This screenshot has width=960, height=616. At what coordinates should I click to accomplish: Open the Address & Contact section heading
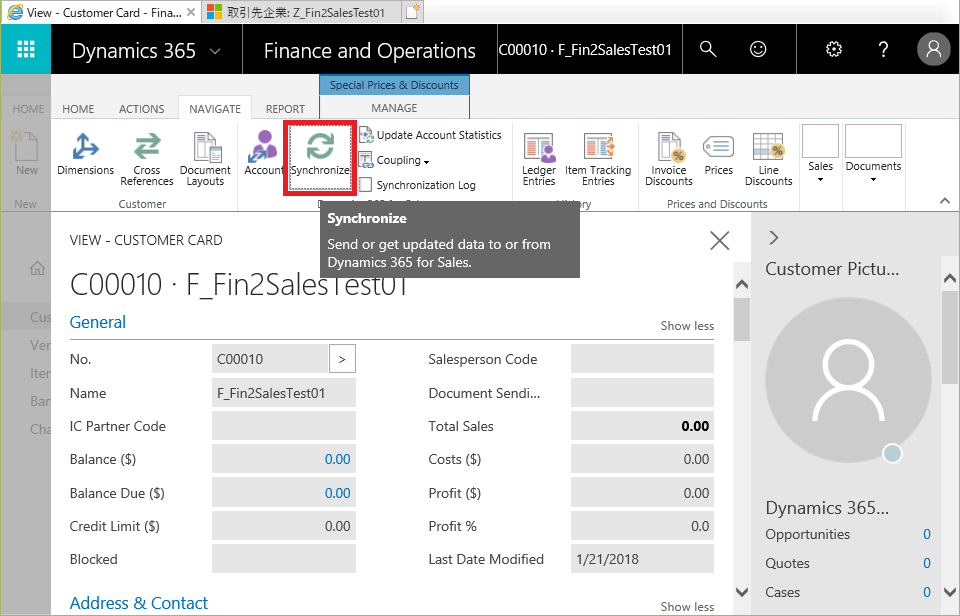click(x=138, y=603)
